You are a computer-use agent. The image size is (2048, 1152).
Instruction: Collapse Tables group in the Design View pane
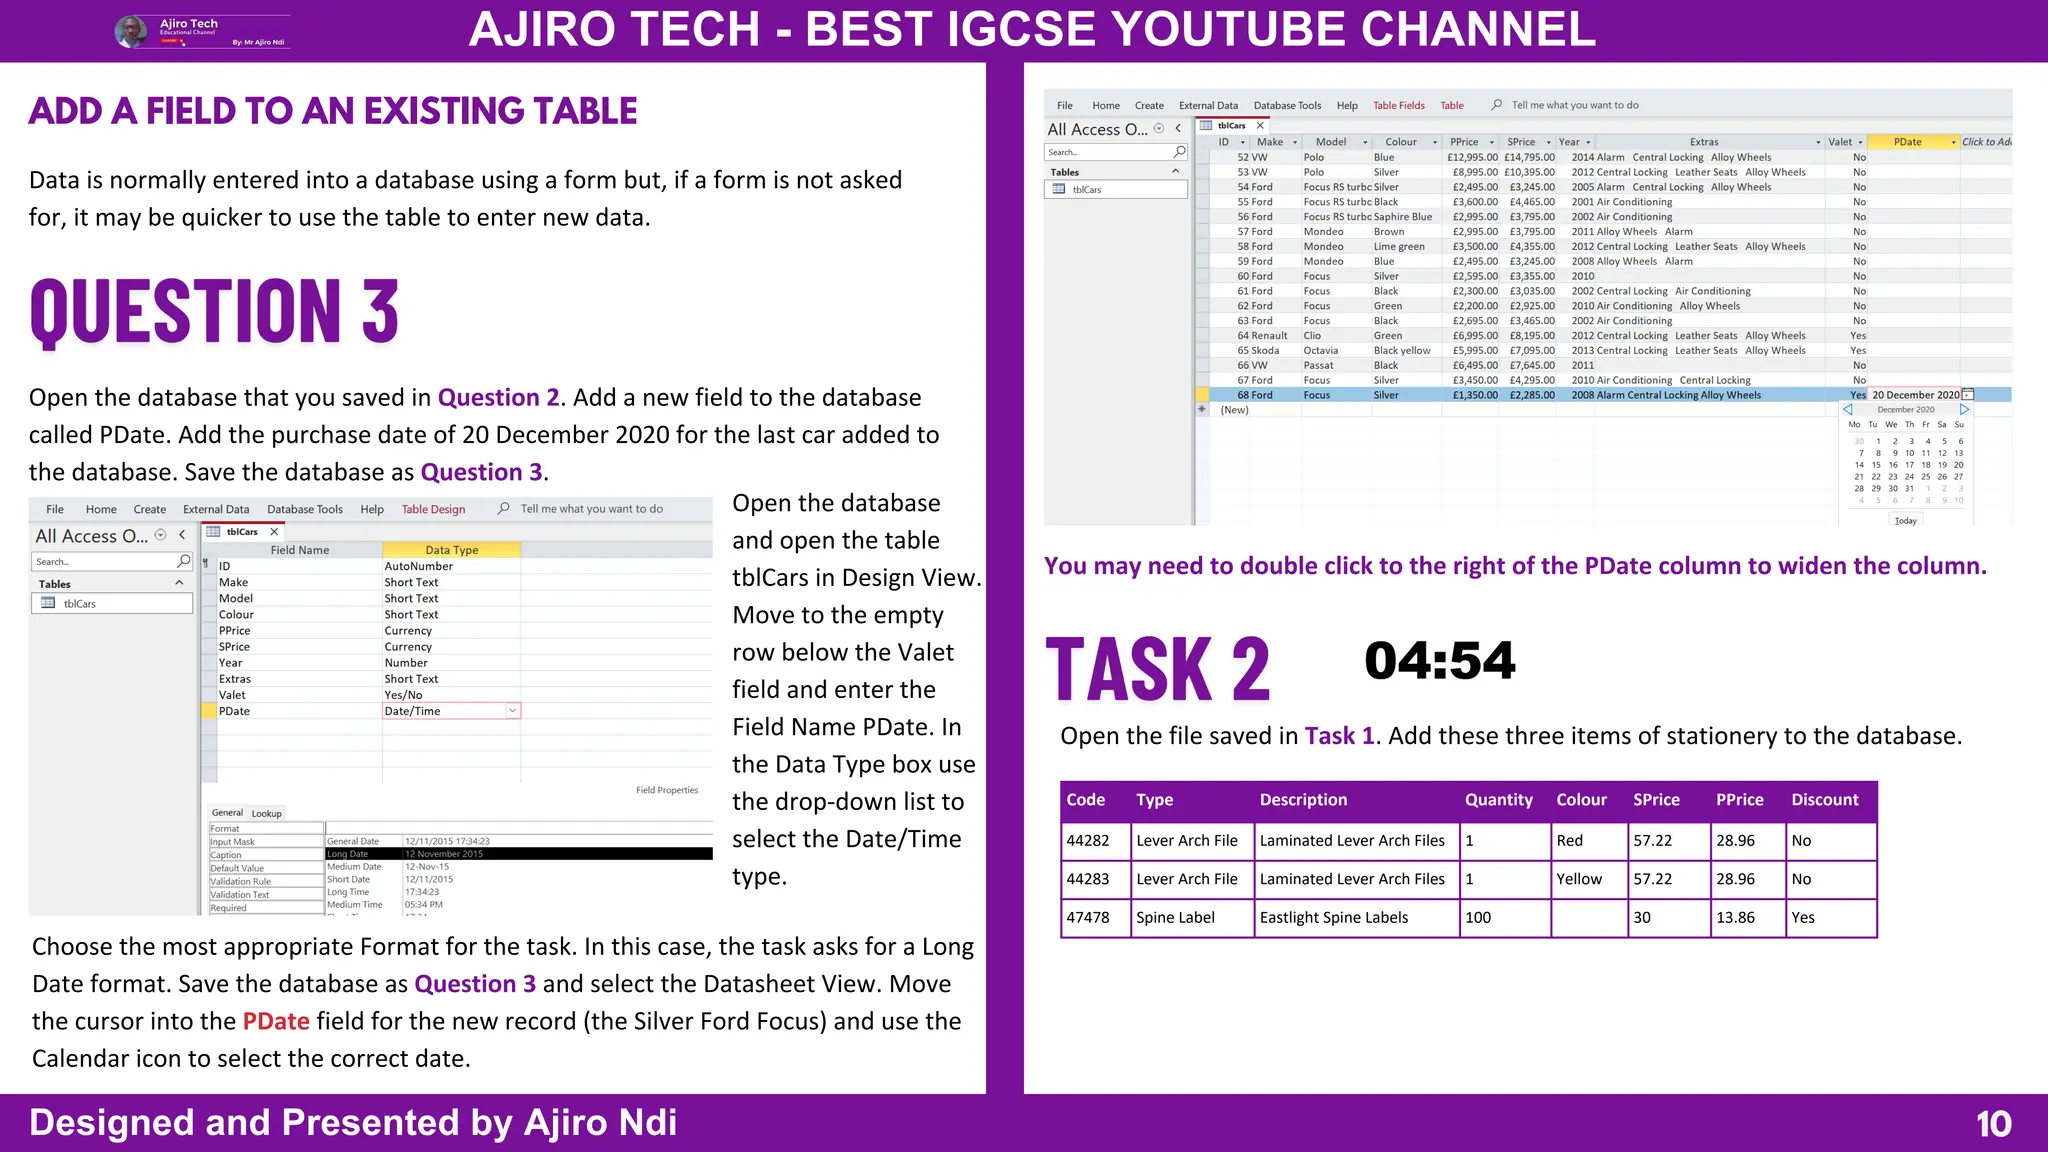179,583
